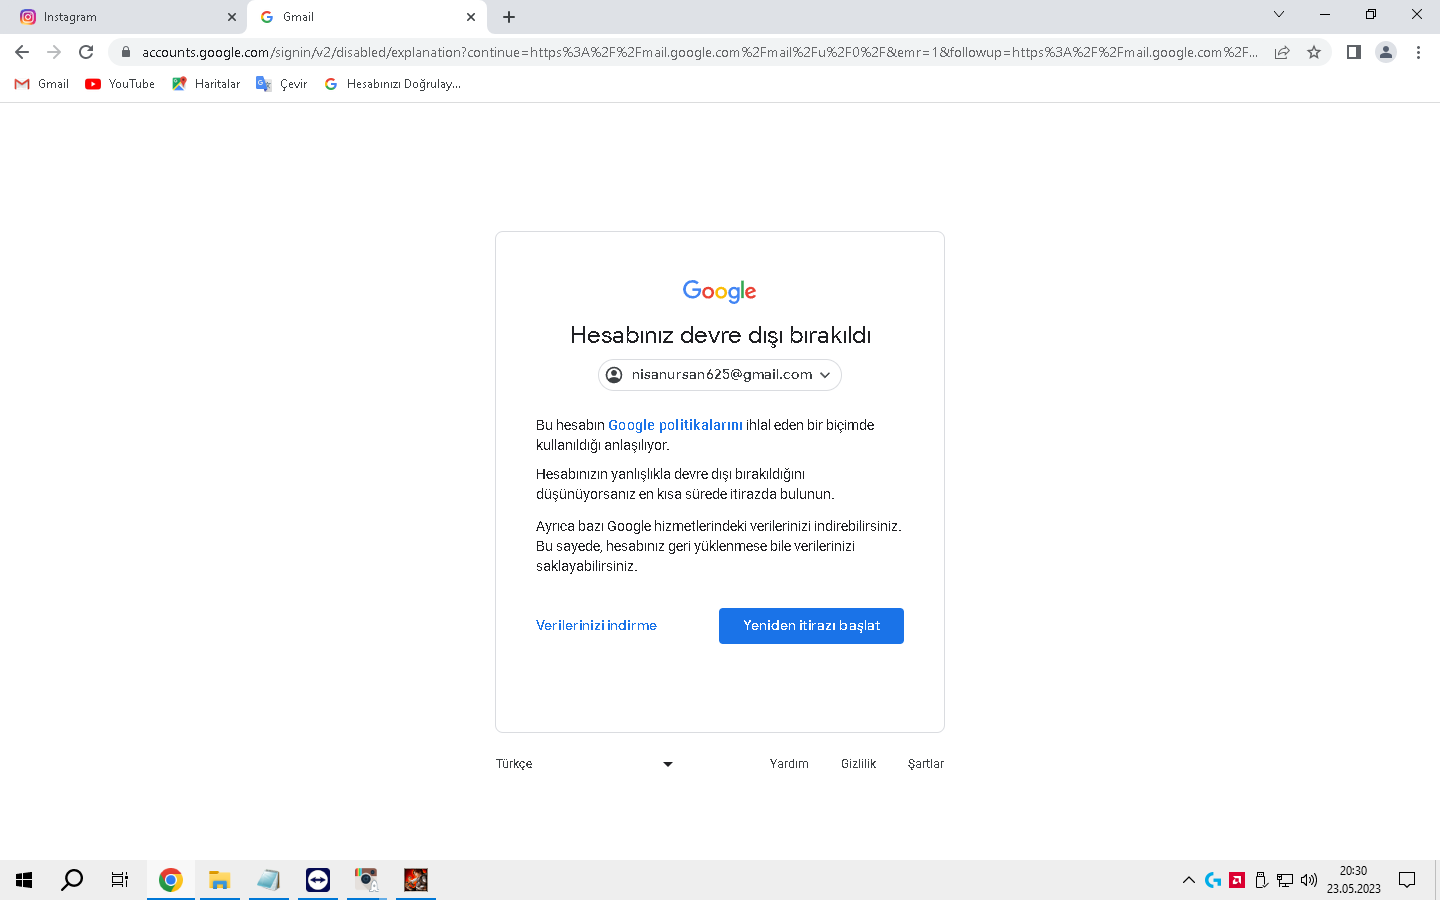This screenshot has height=900, width=1440.
Task: Open the volume control tray icon
Action: [x=1309, y=880]
